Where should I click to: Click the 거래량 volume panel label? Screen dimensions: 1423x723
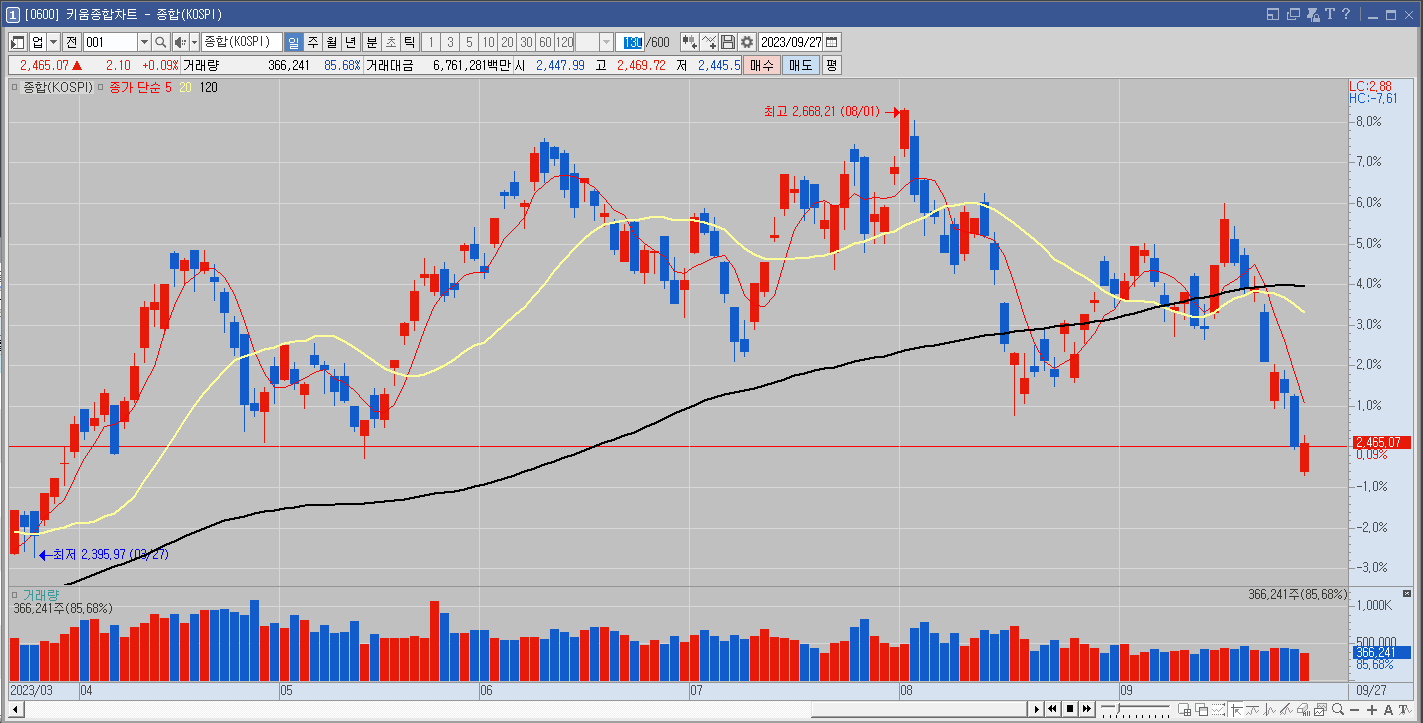[41, 594]
